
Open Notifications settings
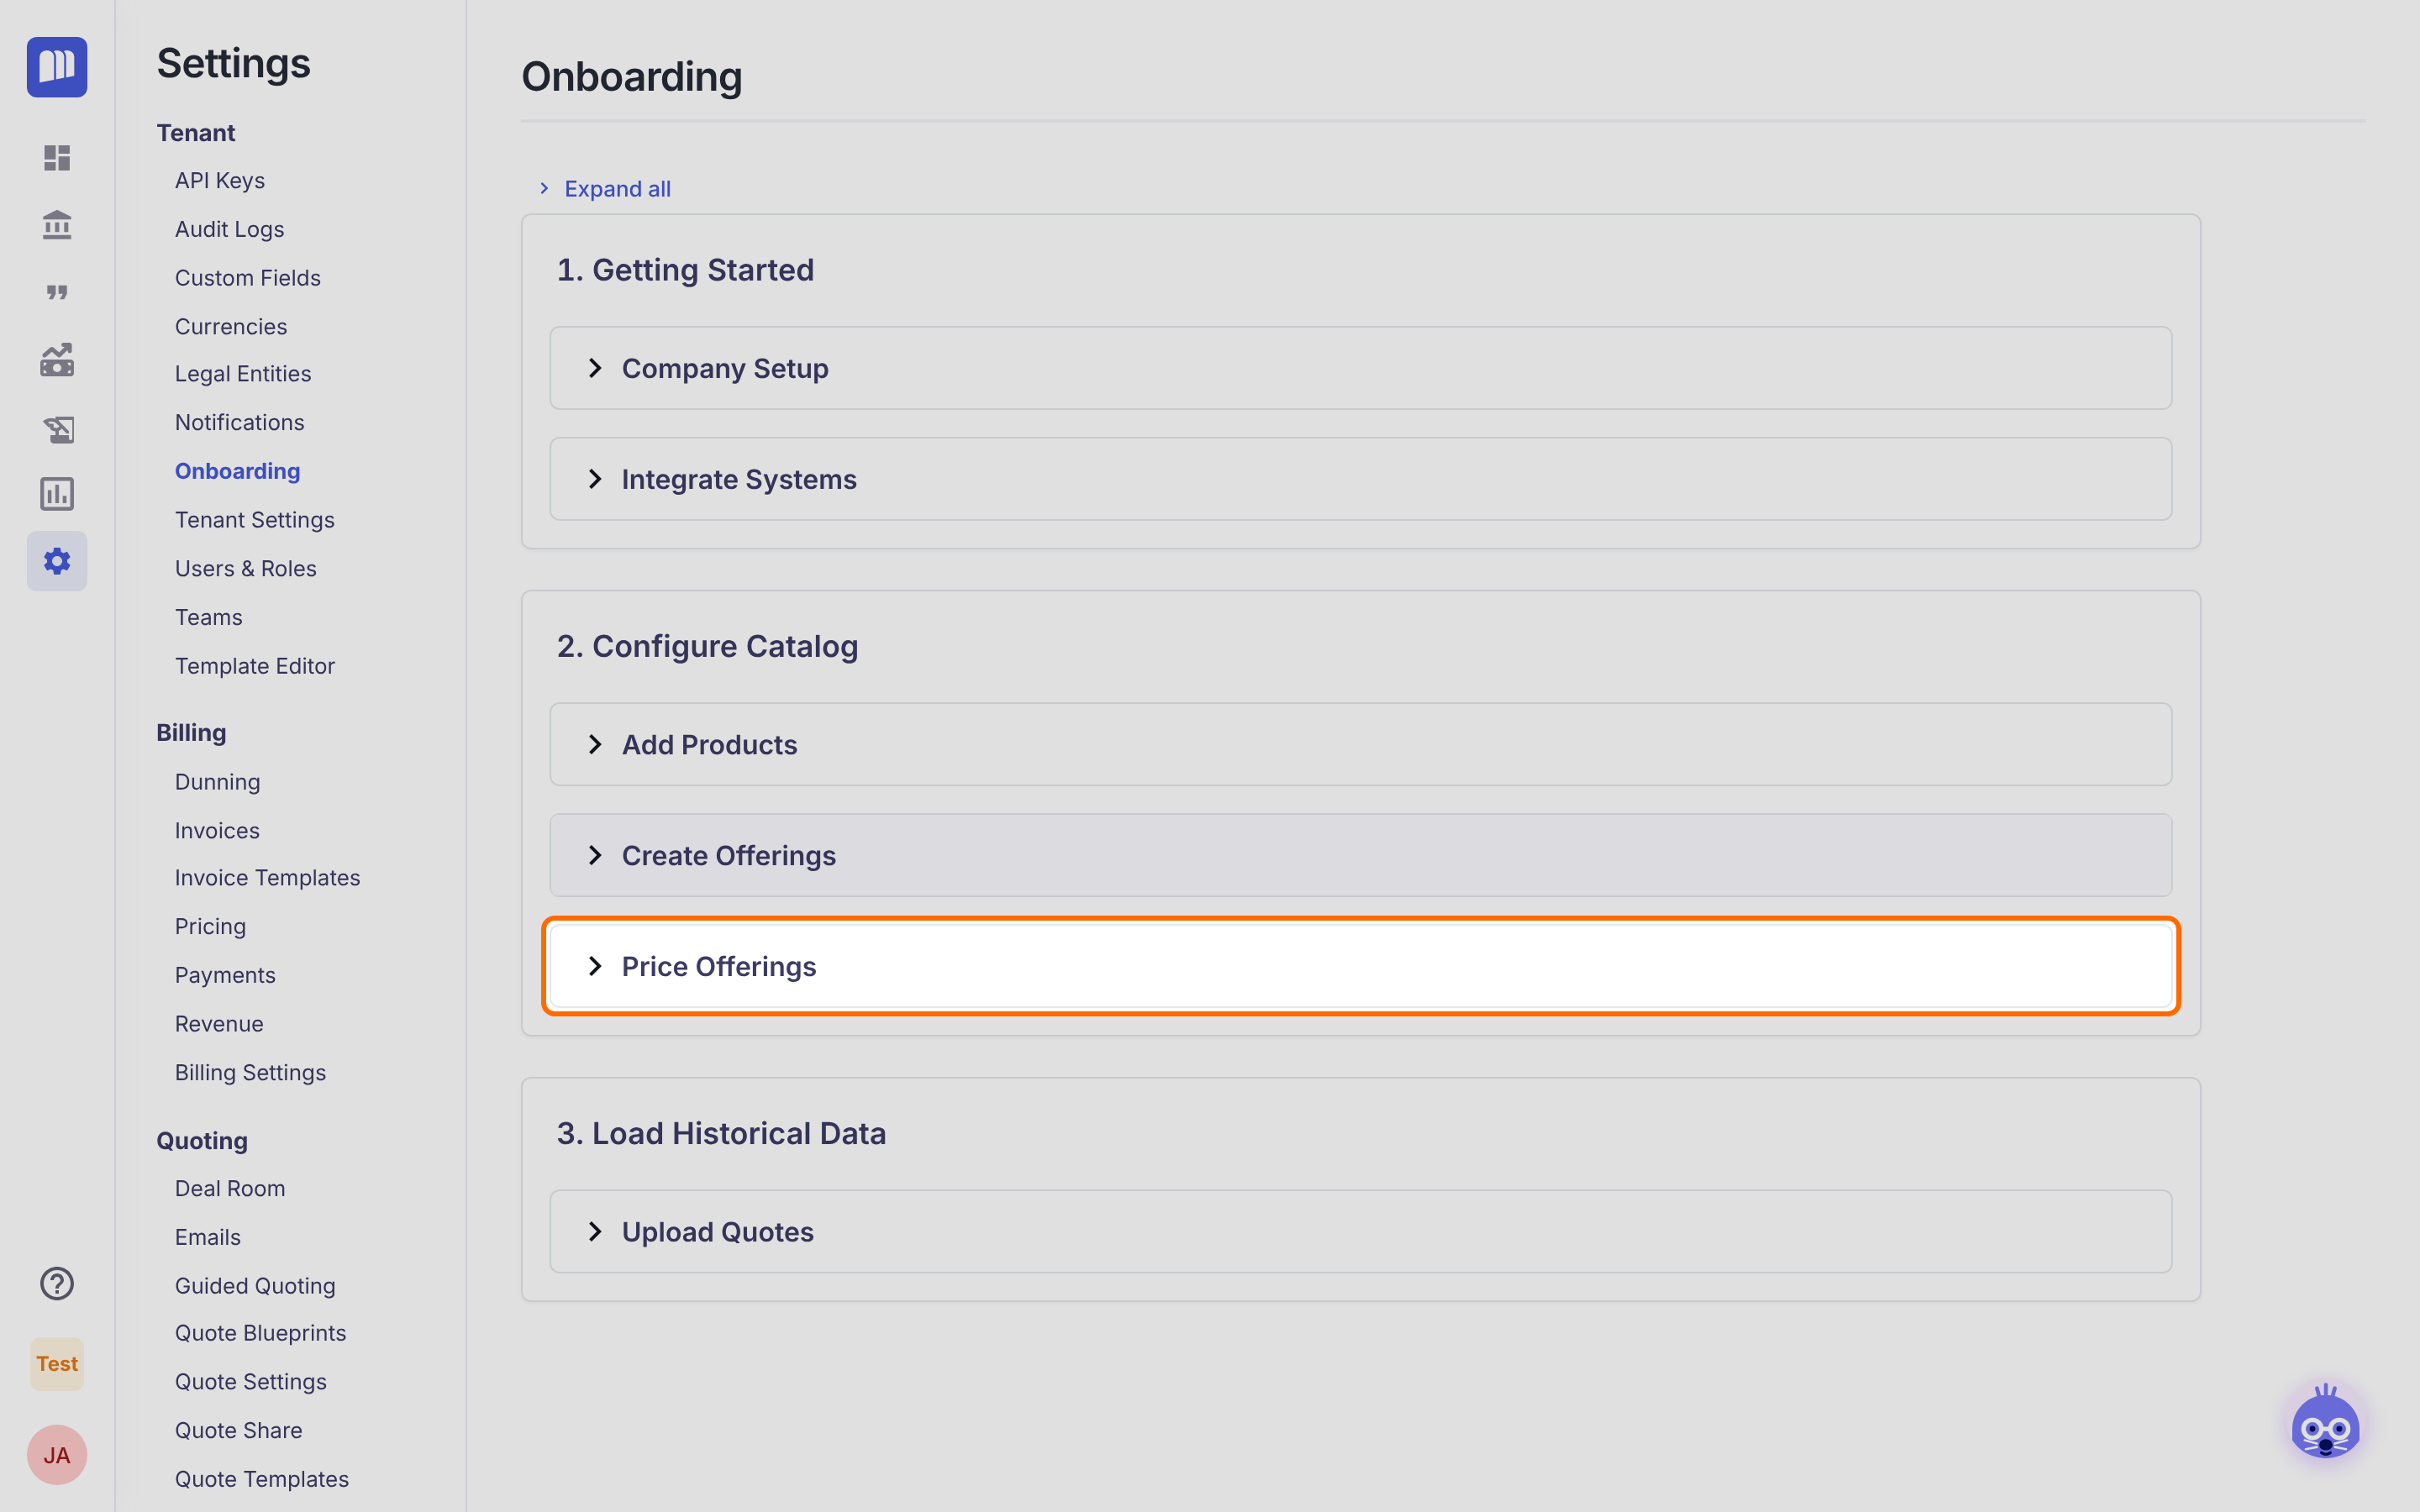(240, 422)
